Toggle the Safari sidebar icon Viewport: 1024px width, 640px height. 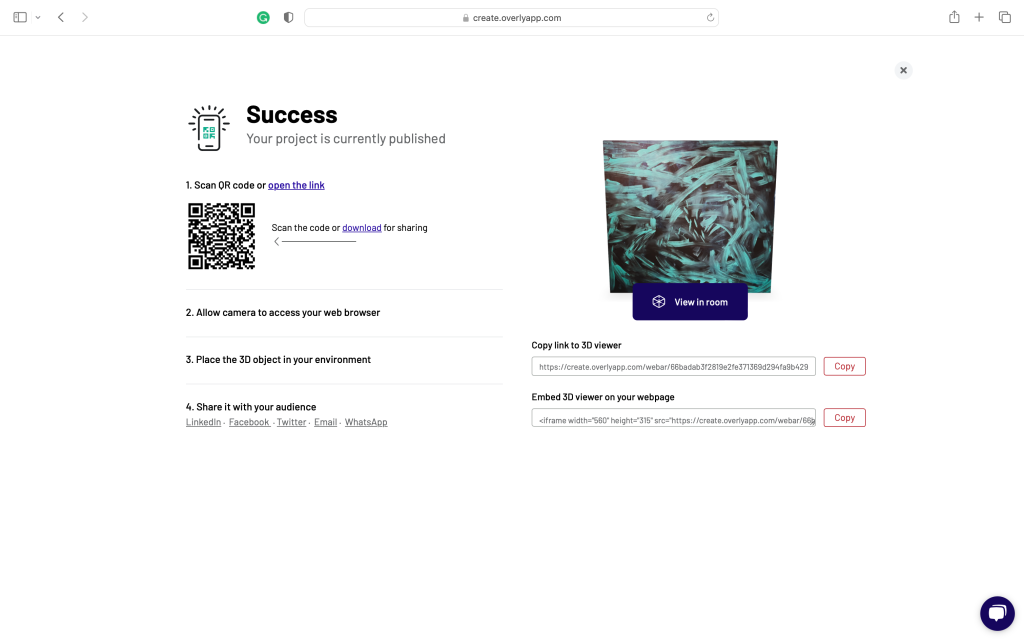coord(18,17)
